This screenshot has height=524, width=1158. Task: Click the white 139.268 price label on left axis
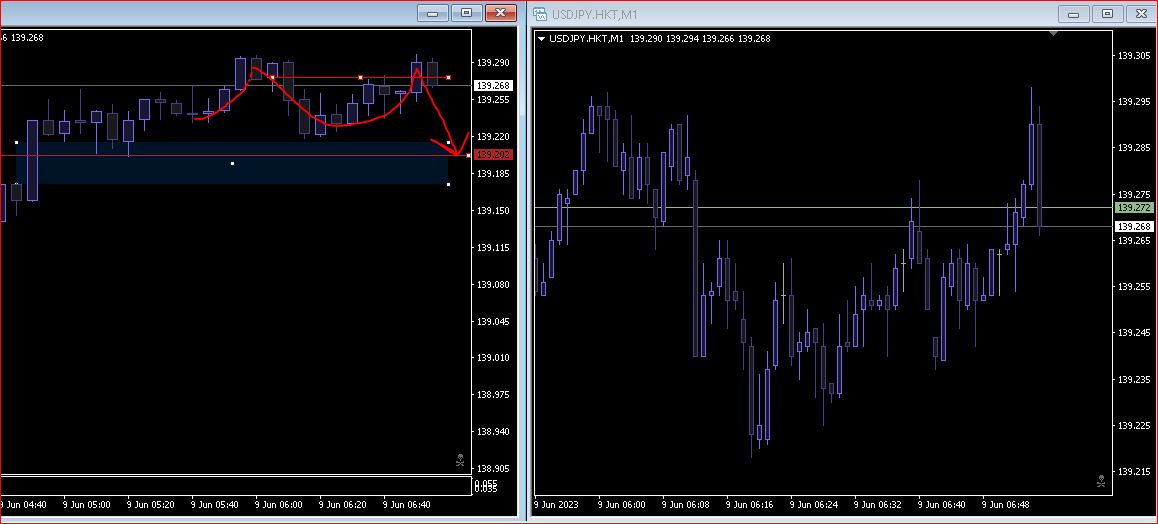click(495, 86)
